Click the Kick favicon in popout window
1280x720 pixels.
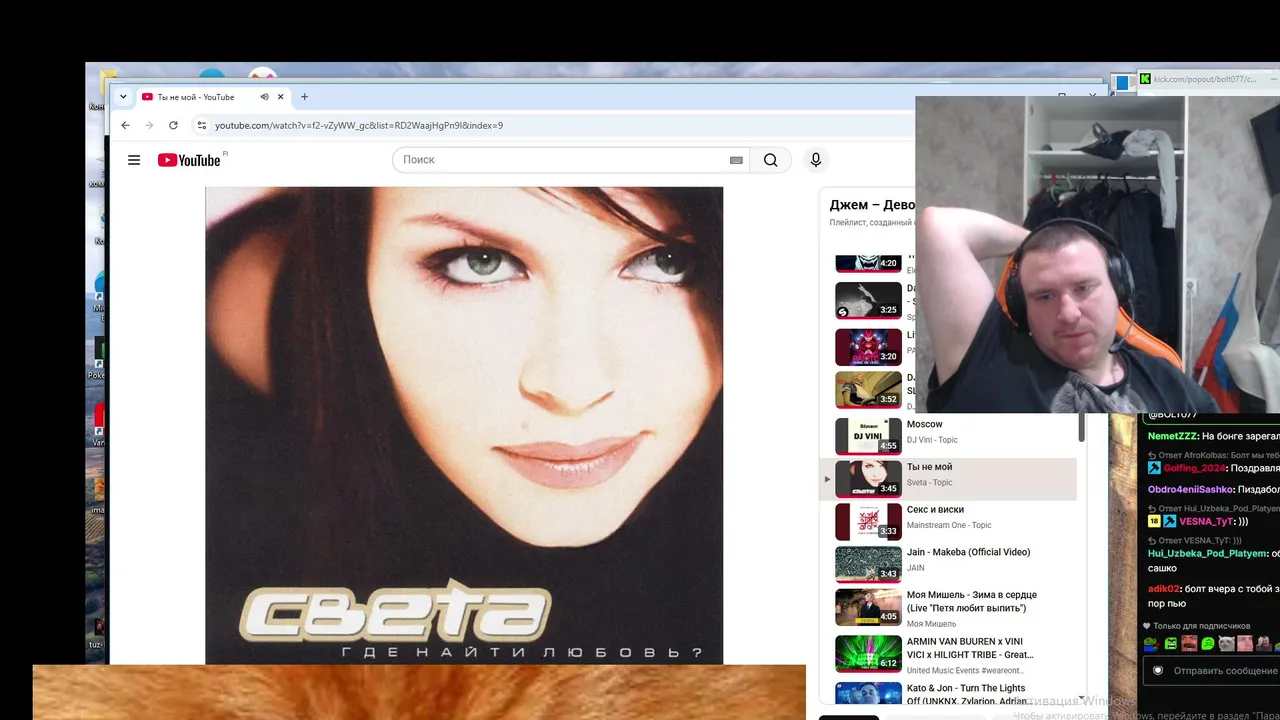pos(1145,79)
